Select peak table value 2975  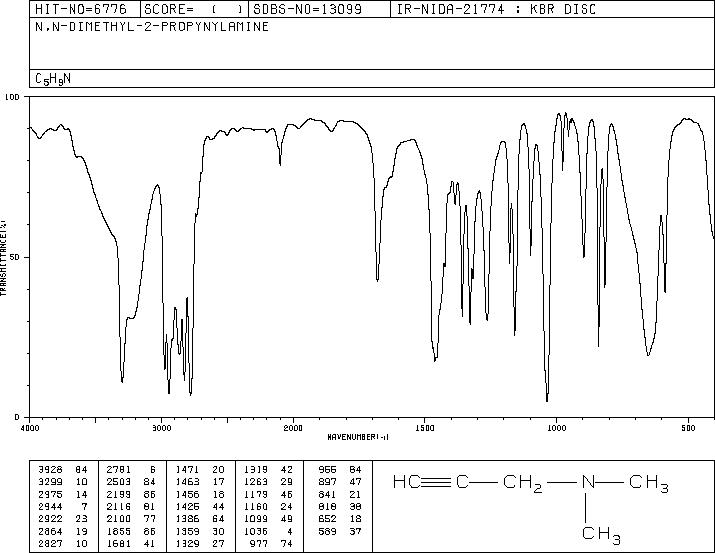coord(50,494)
